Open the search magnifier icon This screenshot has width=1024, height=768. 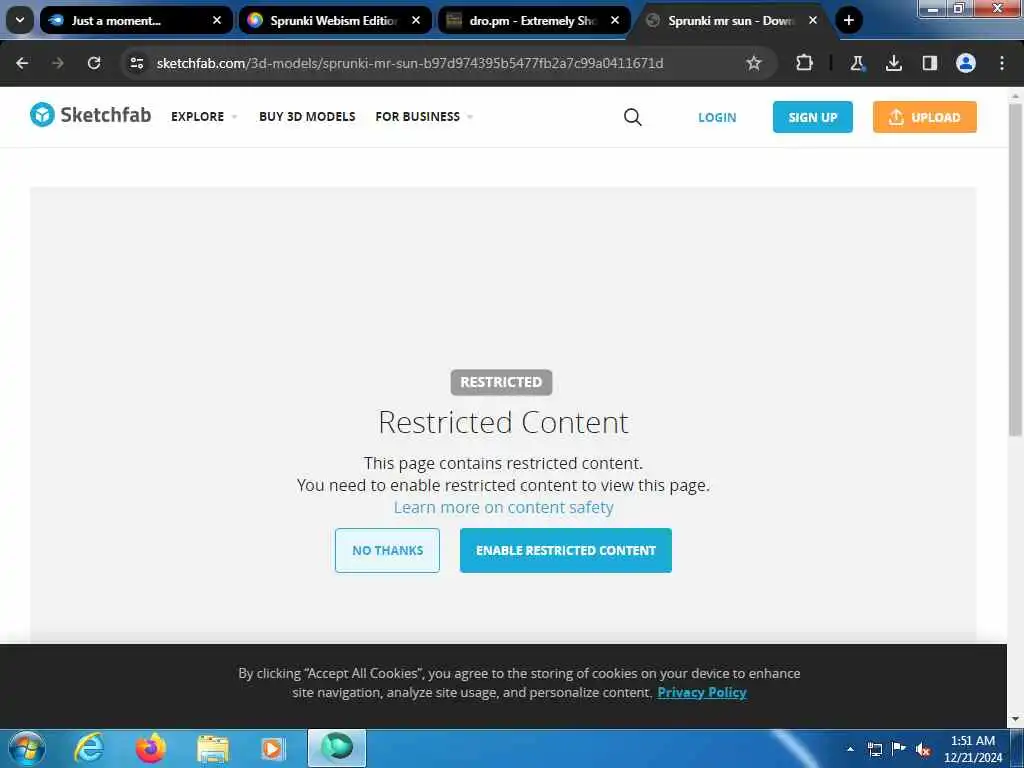[632, 117]
